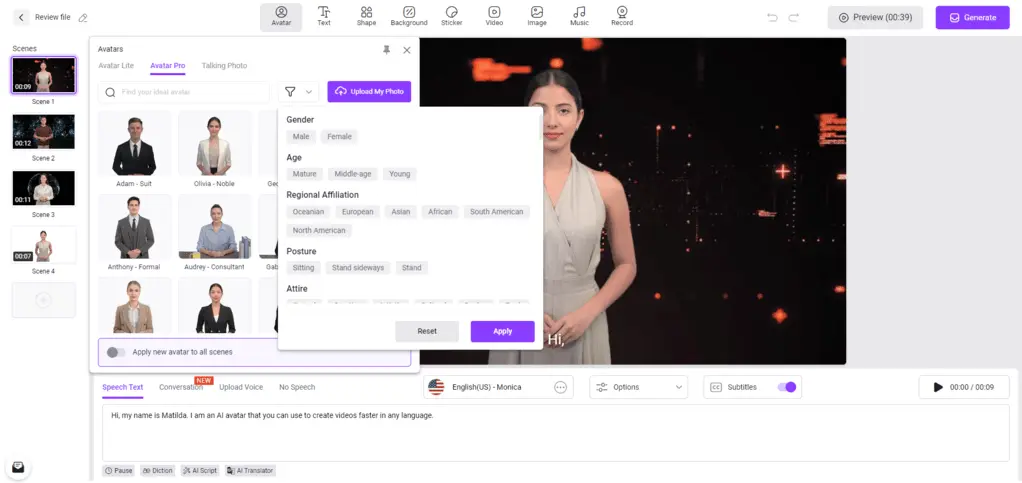
Task: Switch to the Avatar Lite tab
Action: (116, 66)
